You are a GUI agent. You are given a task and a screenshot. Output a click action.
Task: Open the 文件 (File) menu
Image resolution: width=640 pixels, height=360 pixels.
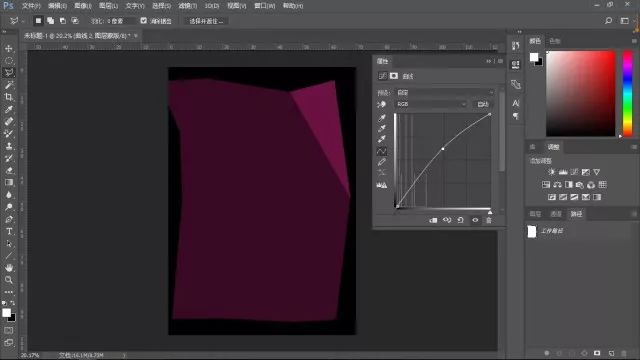[31, 6]
